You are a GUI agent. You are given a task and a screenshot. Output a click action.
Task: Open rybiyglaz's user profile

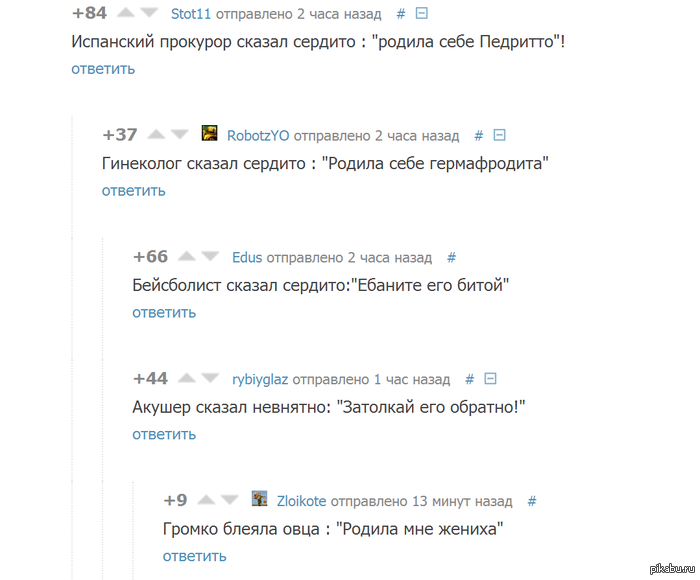(260, 380)
